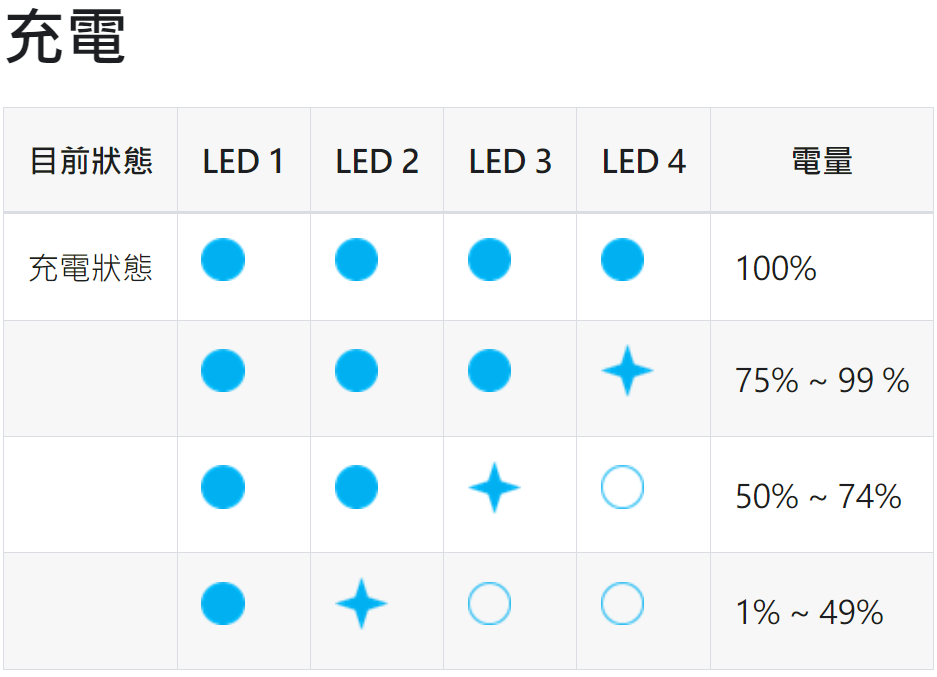
Task: Click empty LED 3 circle in 1%~49% row
Action: click(x=489, y=604)
